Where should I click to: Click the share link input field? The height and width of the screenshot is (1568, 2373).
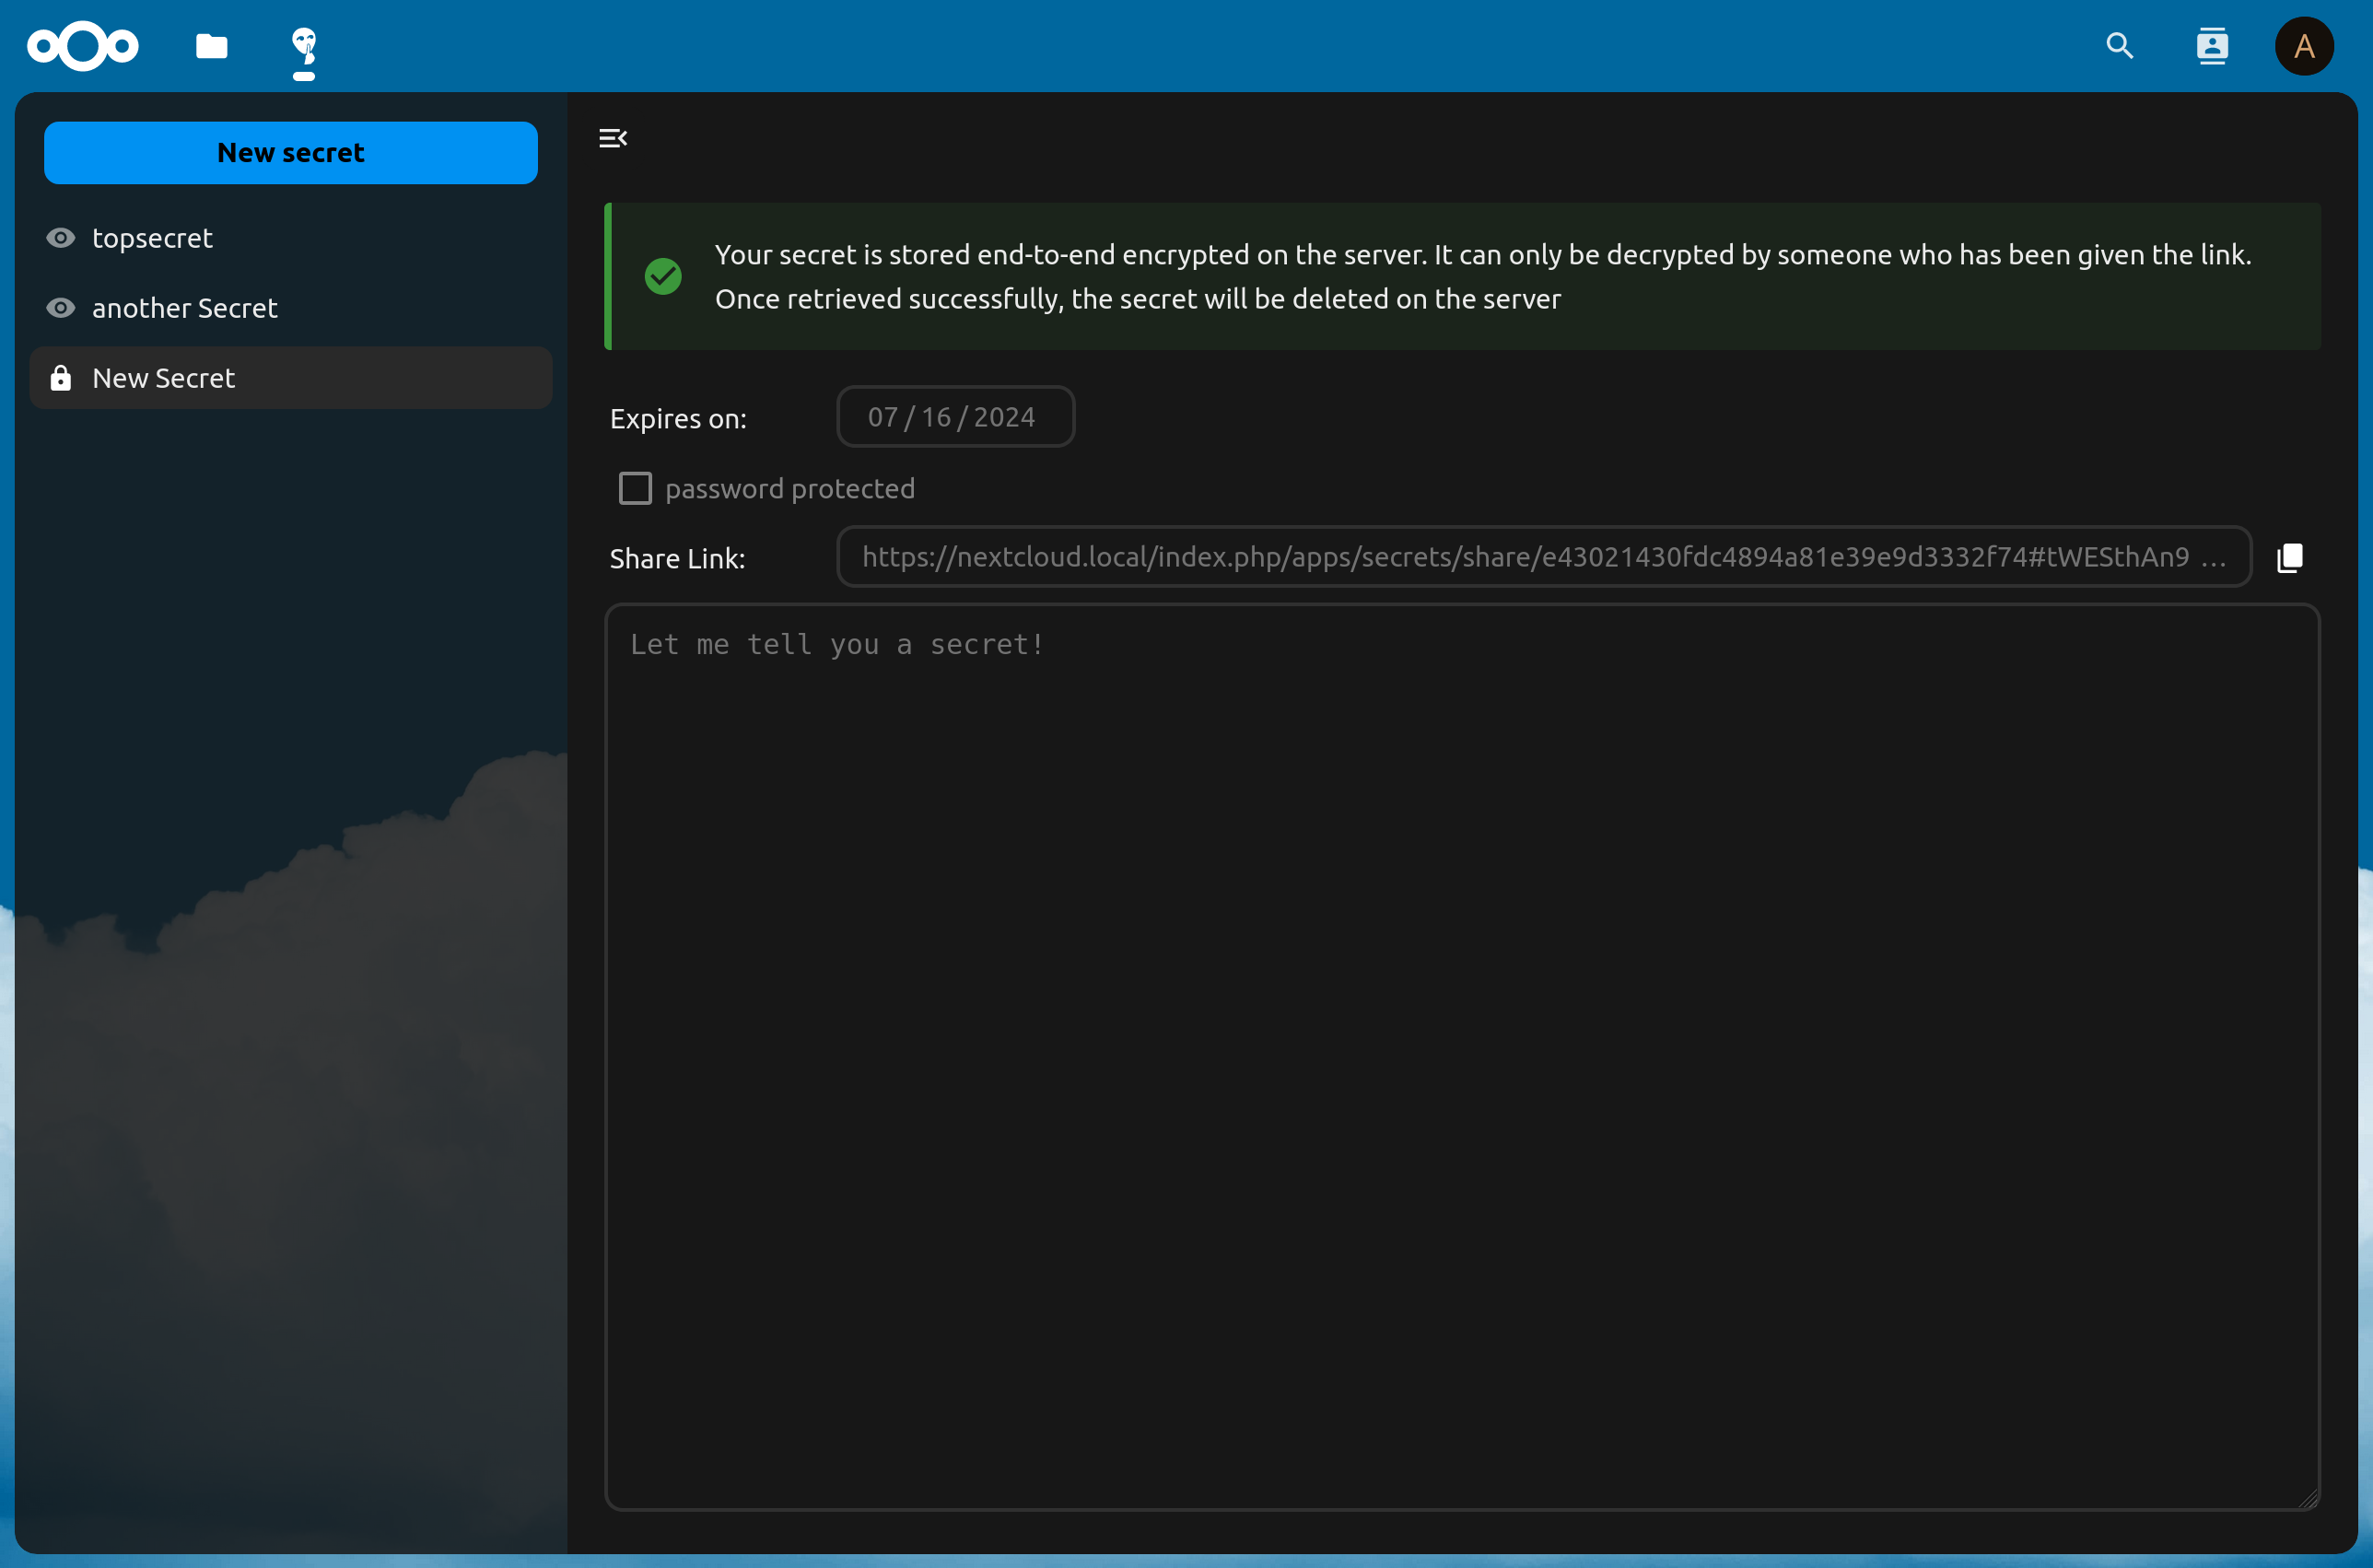point(1545,556)
